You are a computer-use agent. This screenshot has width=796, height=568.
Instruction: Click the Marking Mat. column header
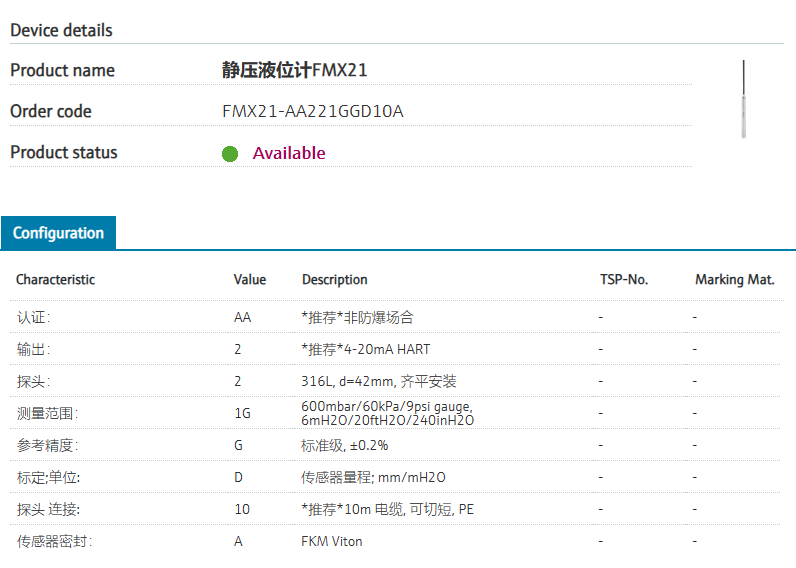tap(735, 280)
